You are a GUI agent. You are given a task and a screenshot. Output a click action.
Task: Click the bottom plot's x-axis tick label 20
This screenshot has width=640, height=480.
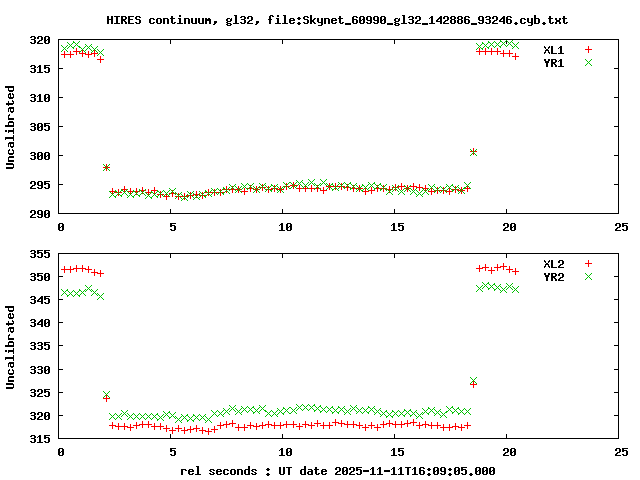click(509, 452)
